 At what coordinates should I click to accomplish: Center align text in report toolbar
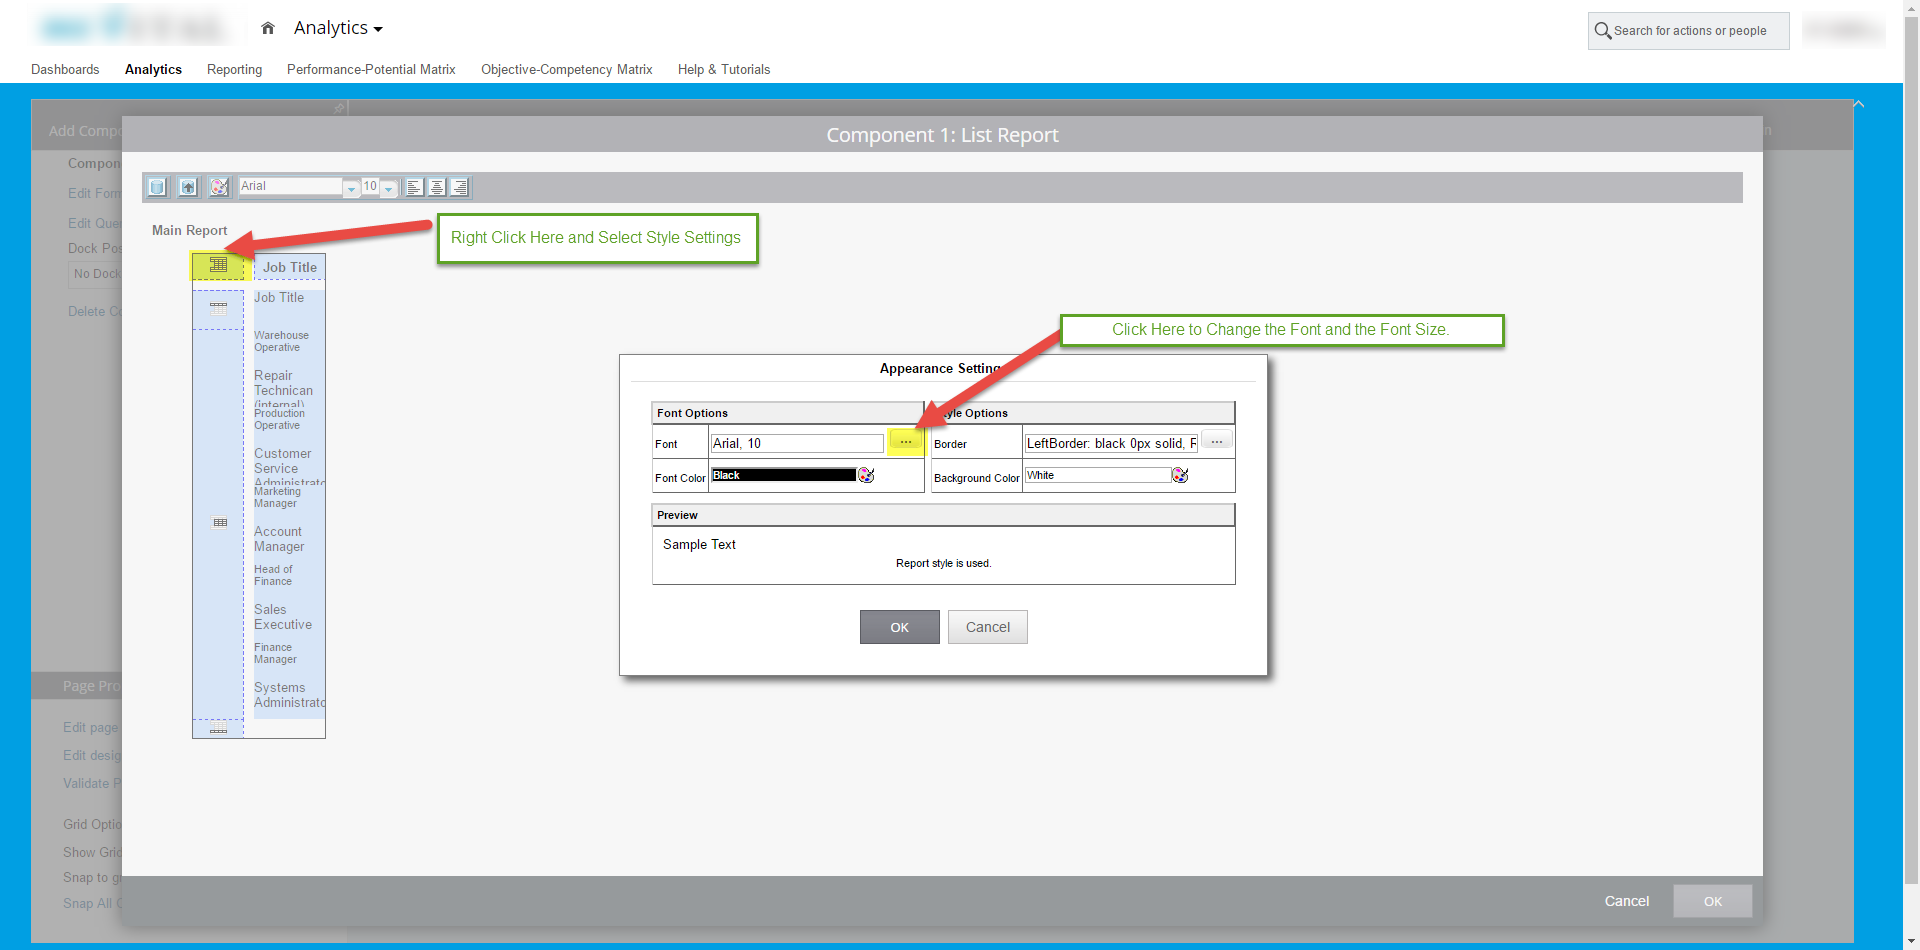(x=437, y=187)
